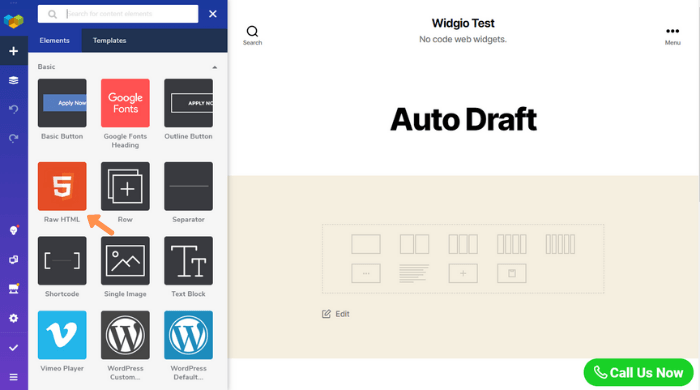The height and width of the screenshot is (390, 700).
Task: Open the responsive view devices icon
Action: click(13, 260)
